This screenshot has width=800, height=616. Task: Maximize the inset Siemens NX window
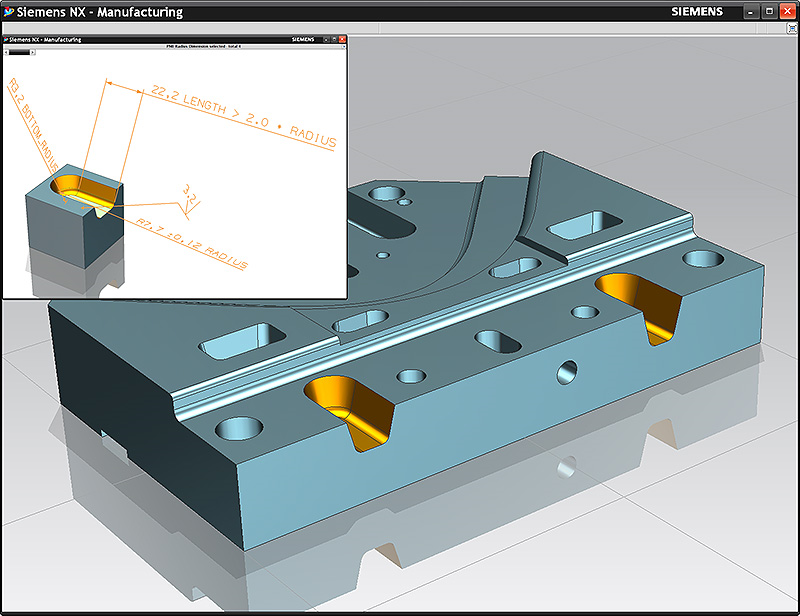pos(334,39)
